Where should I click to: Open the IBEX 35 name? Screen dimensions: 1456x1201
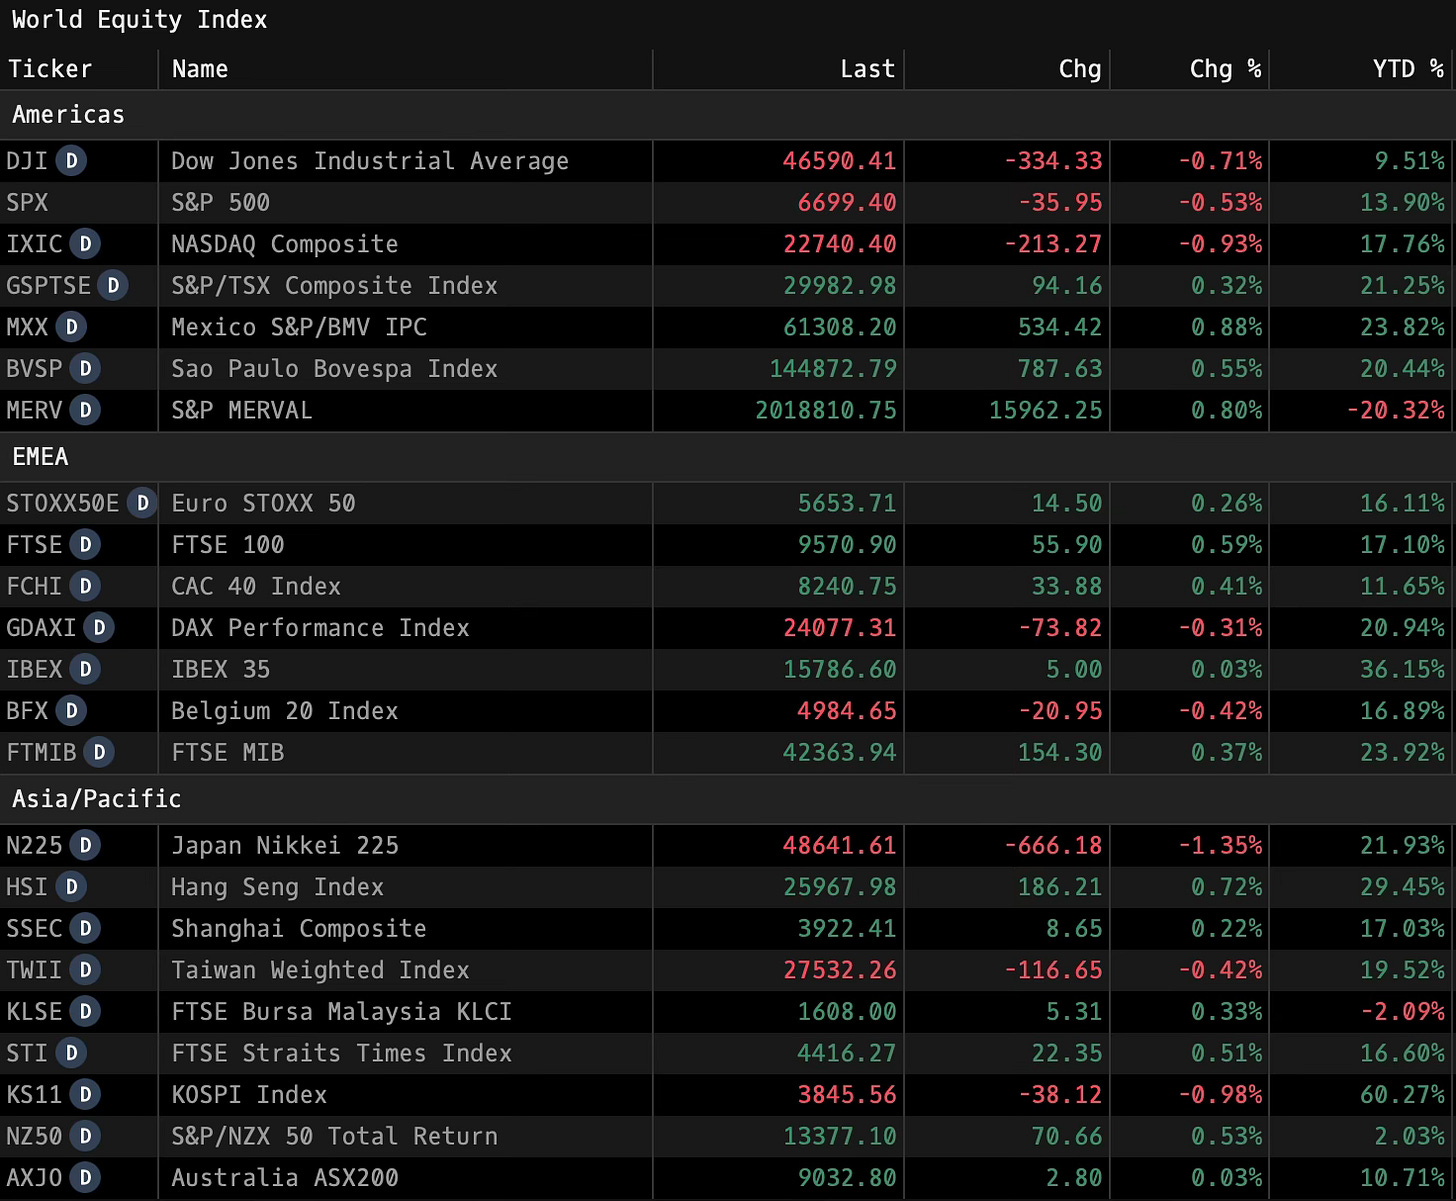click(221, 669)
